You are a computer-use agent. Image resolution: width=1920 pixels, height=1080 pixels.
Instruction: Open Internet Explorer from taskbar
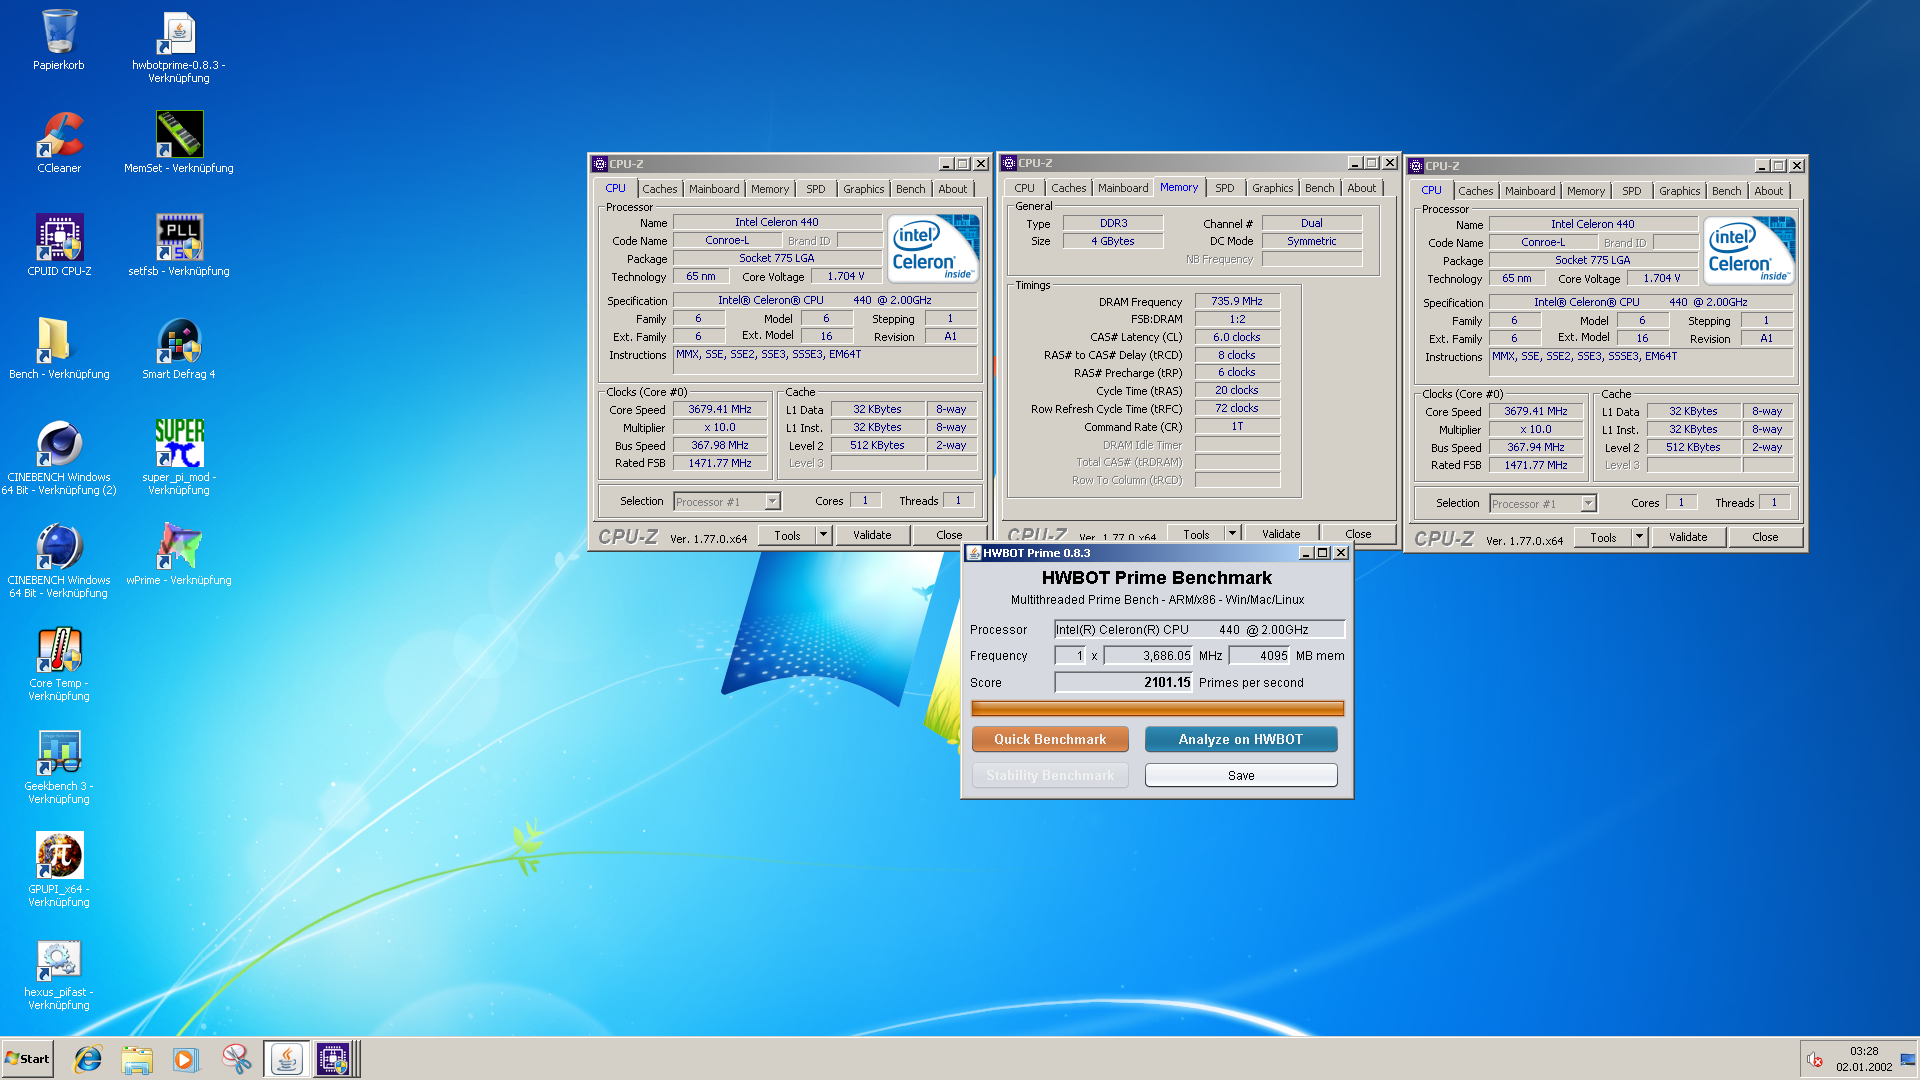[88, 1059]
